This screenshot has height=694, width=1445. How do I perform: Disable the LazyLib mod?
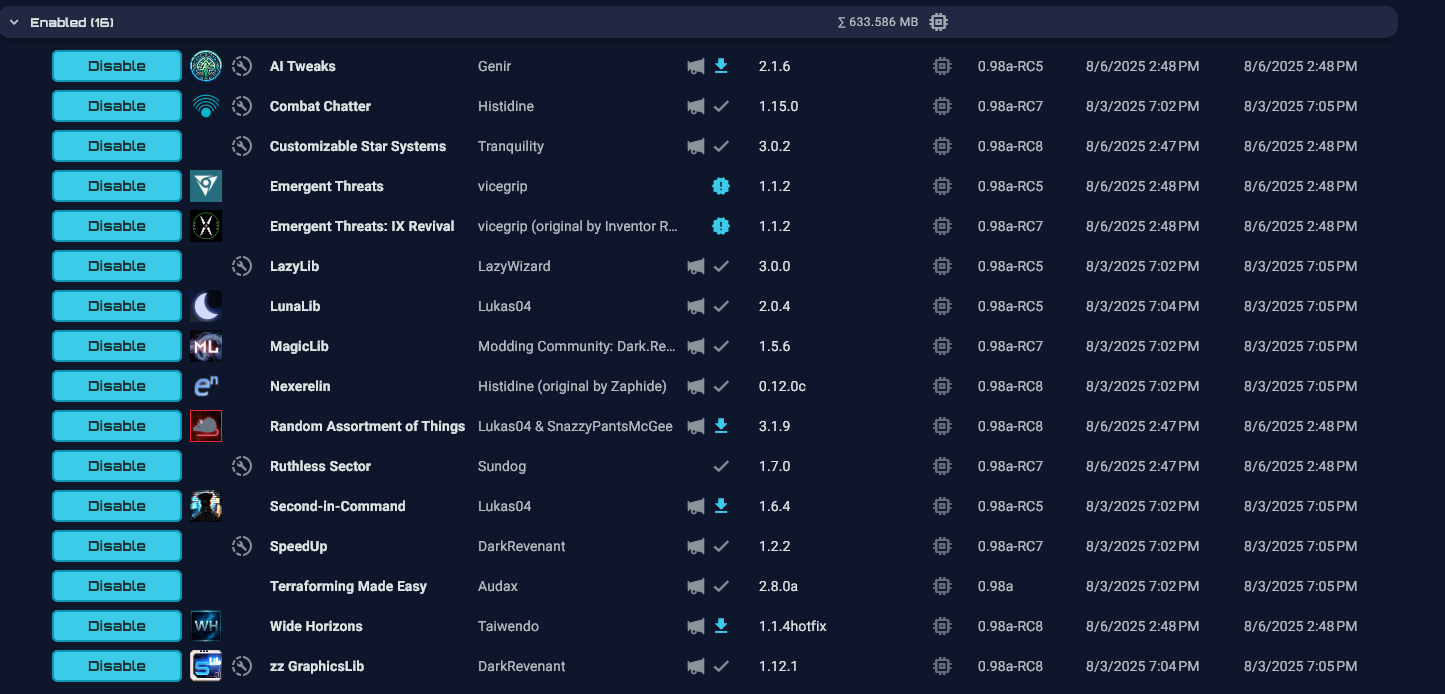pos(117,266)
